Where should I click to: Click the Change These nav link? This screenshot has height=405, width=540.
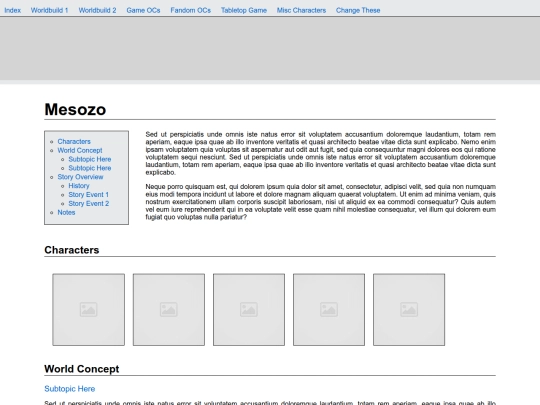point(358,10)
